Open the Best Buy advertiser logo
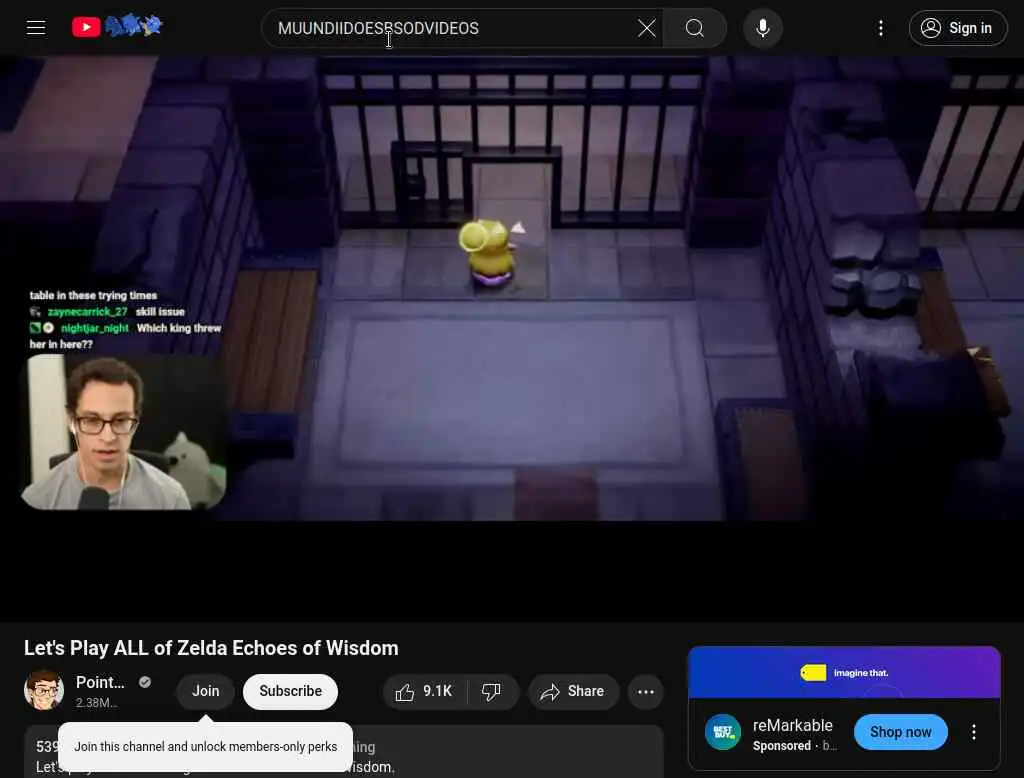1024x778 pixels. pos(723,732)
